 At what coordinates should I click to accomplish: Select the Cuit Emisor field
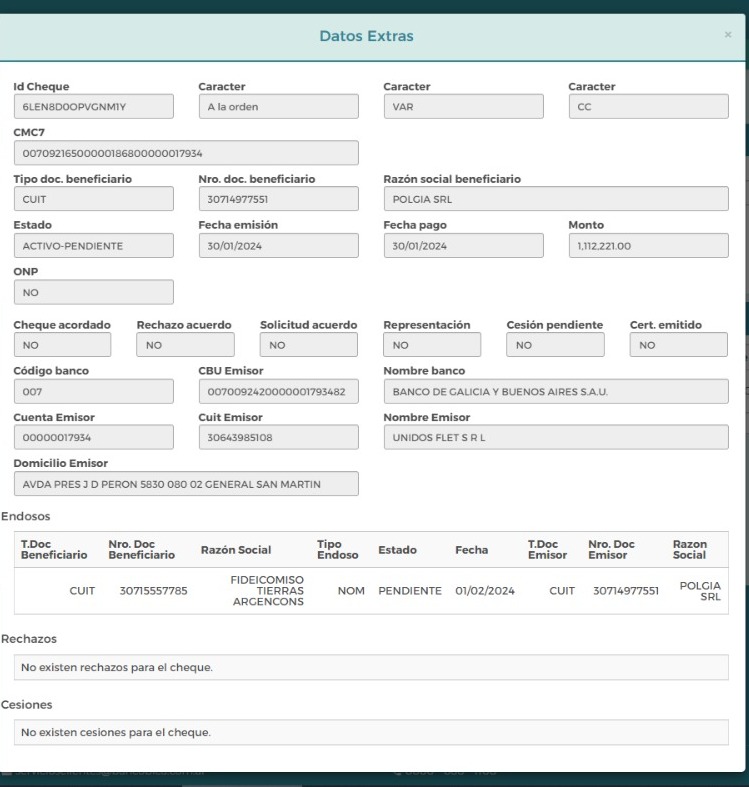279,437
